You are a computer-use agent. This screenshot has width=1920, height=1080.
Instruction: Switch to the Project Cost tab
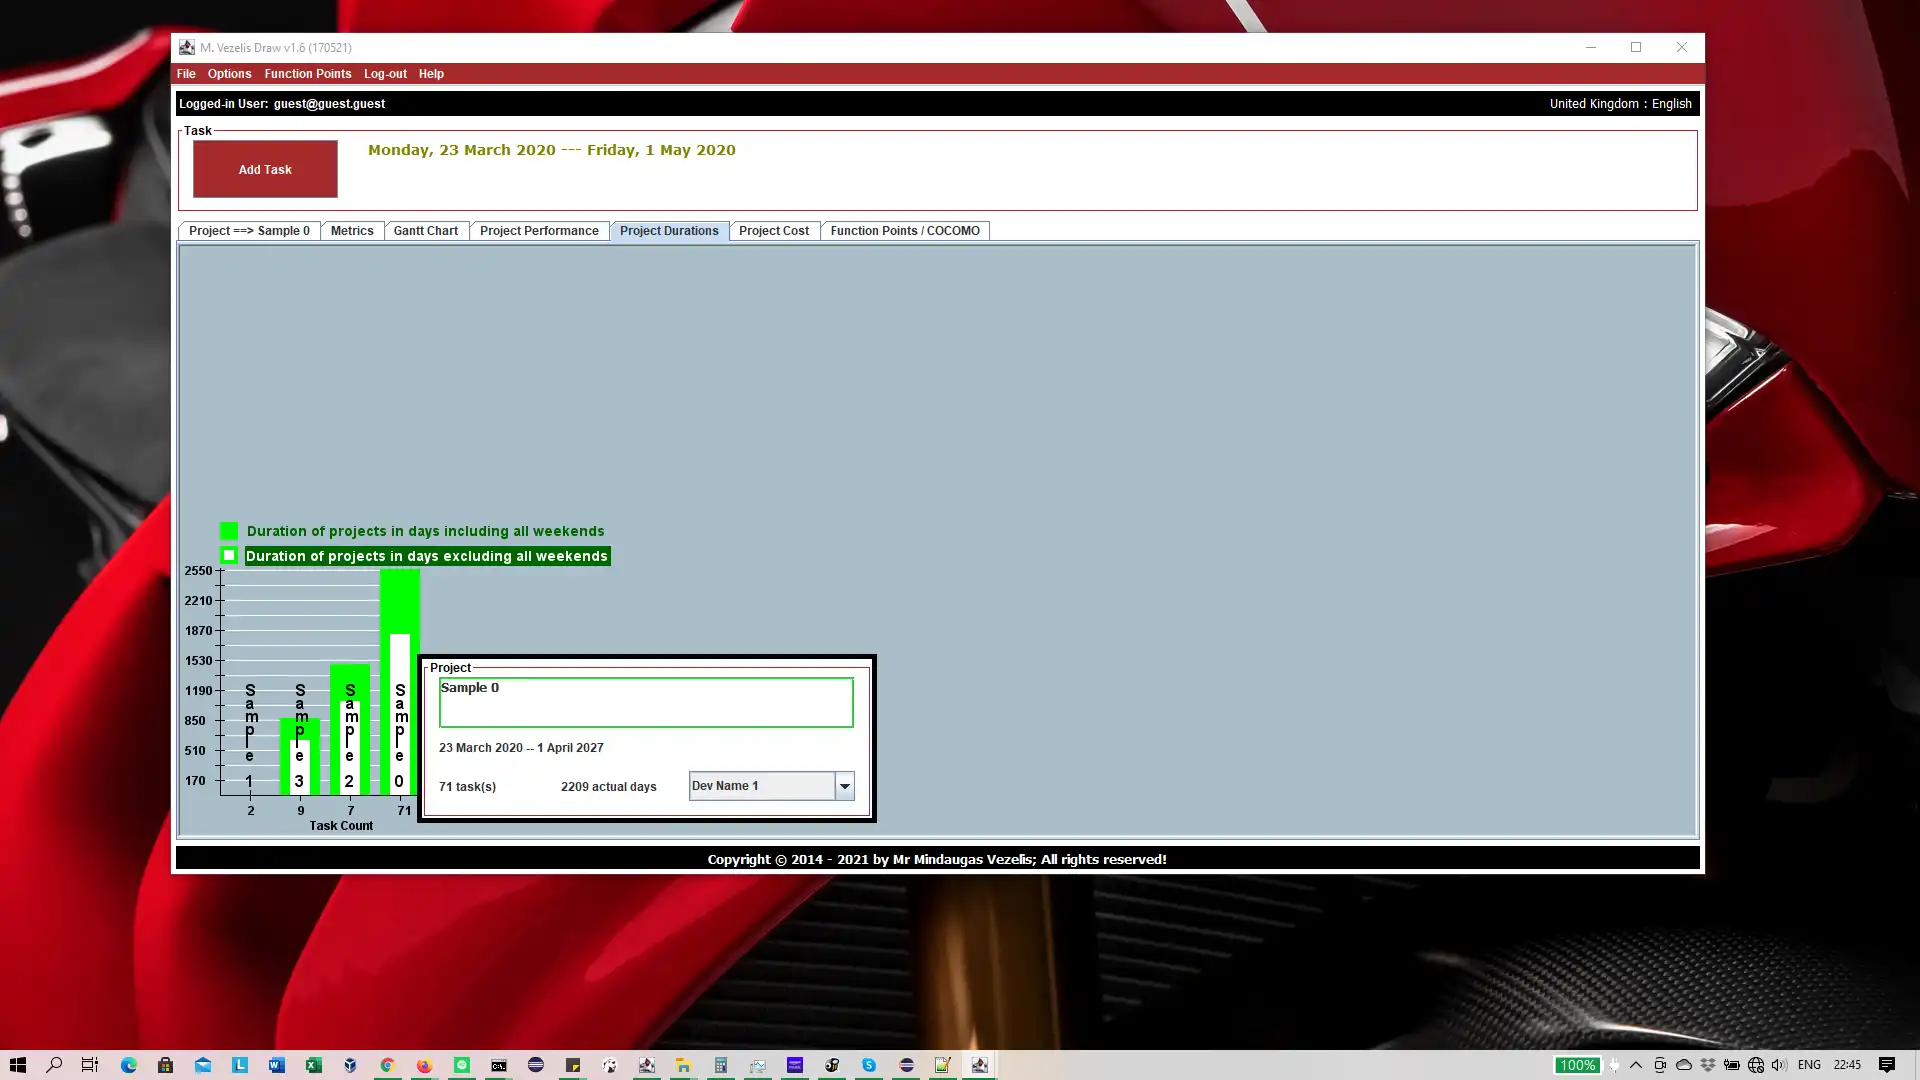pyautogui.click(x=773, y=231)
